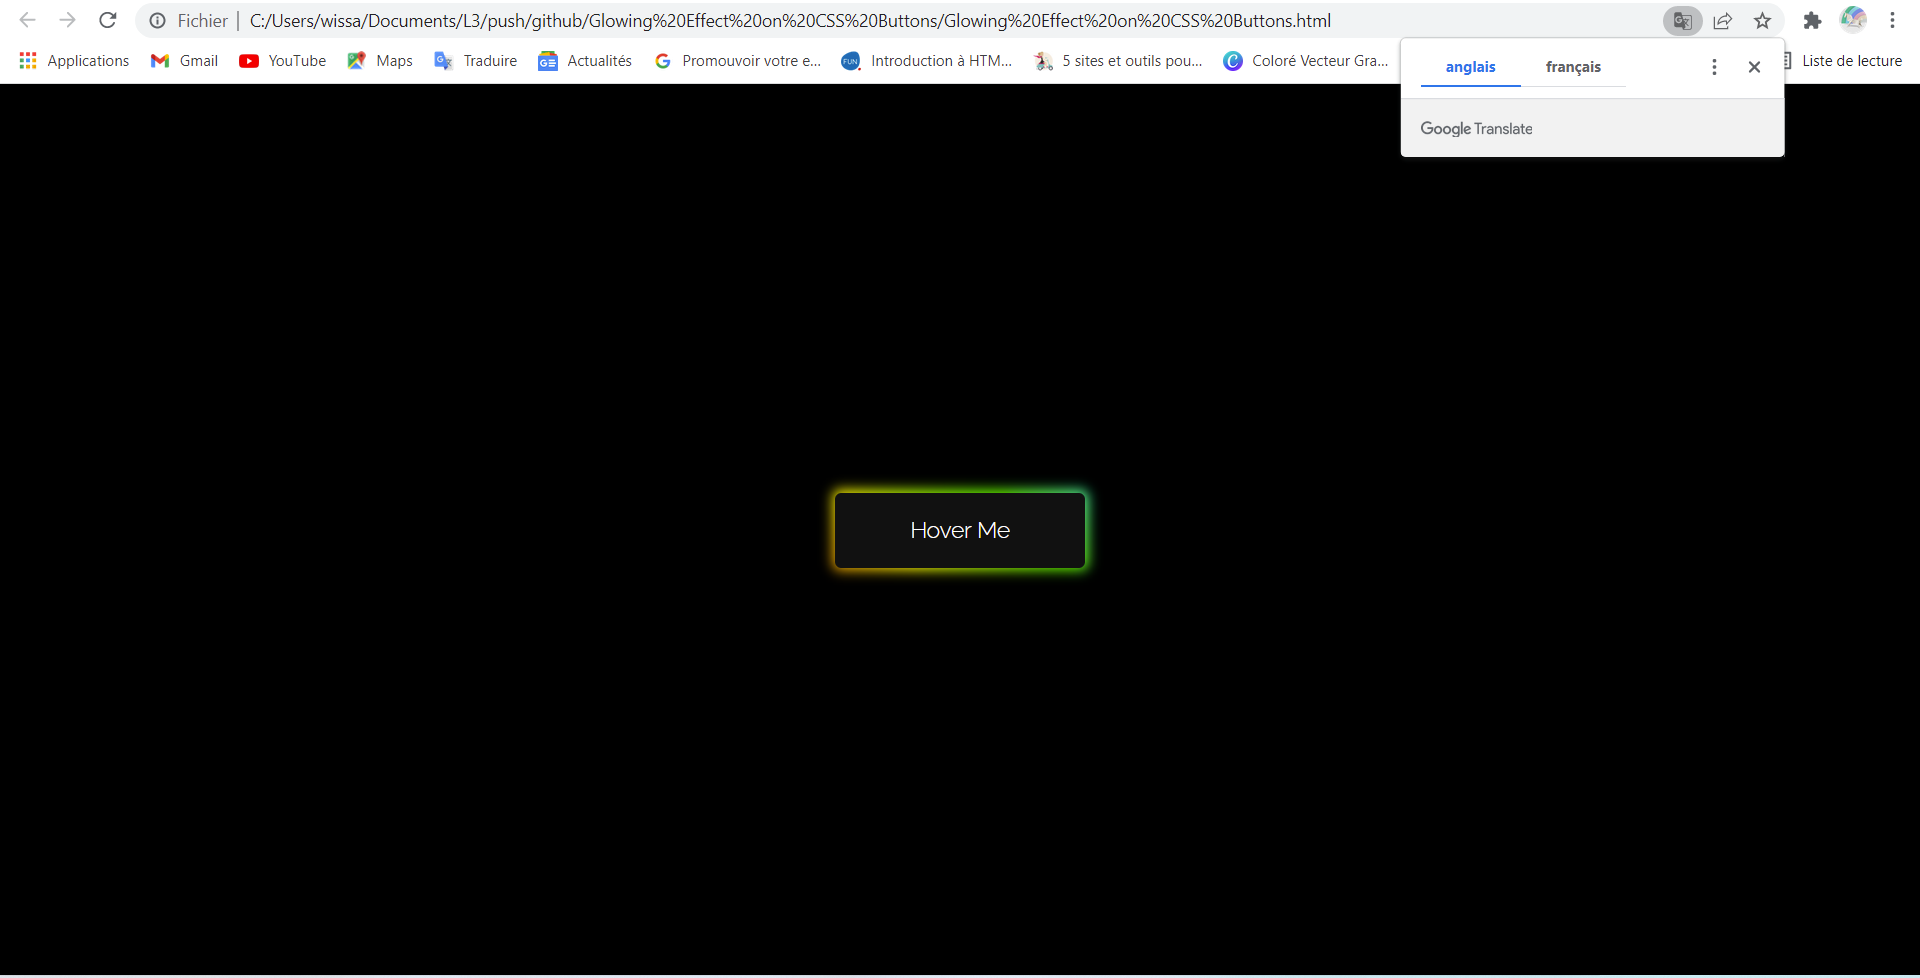Open the extensions puzzle icon
Image resolution: width=1920 pixels, height=978 pixels.
[1813, 20]
